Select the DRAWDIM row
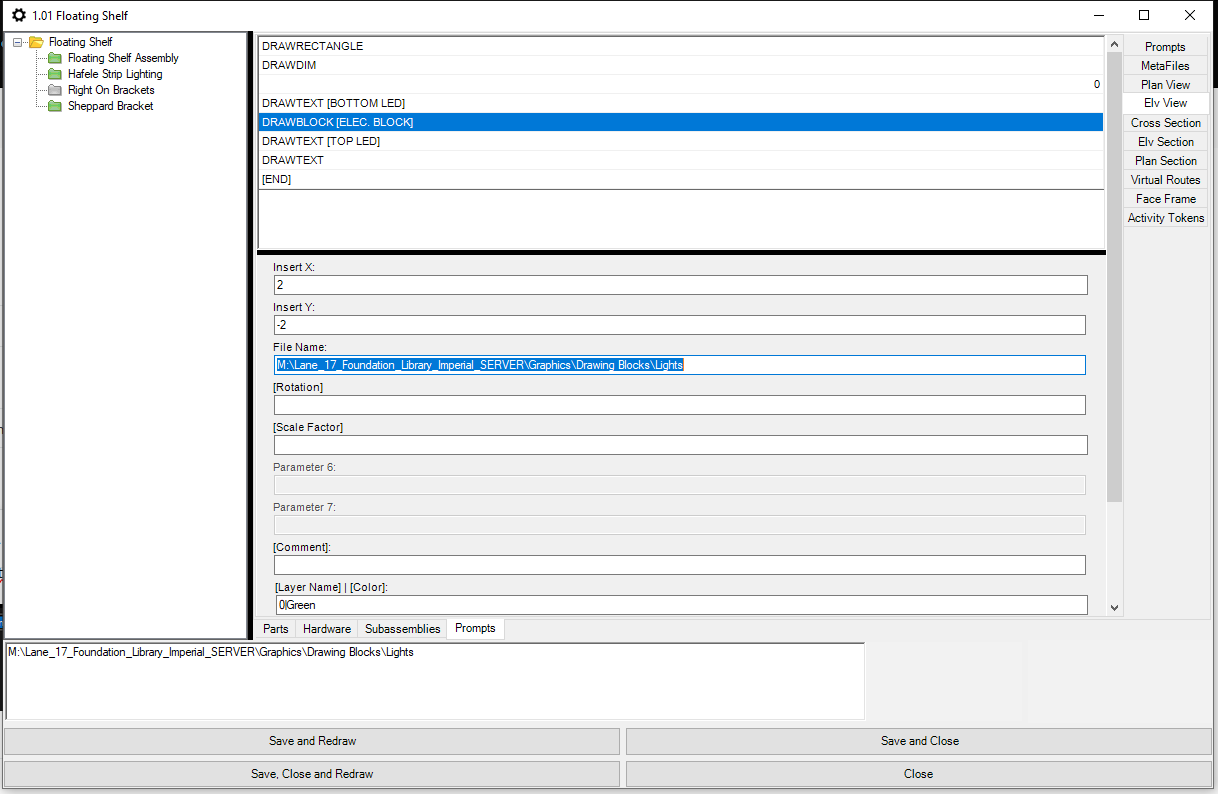Viewport: 1218px width, 794px height. click(681, 65)
